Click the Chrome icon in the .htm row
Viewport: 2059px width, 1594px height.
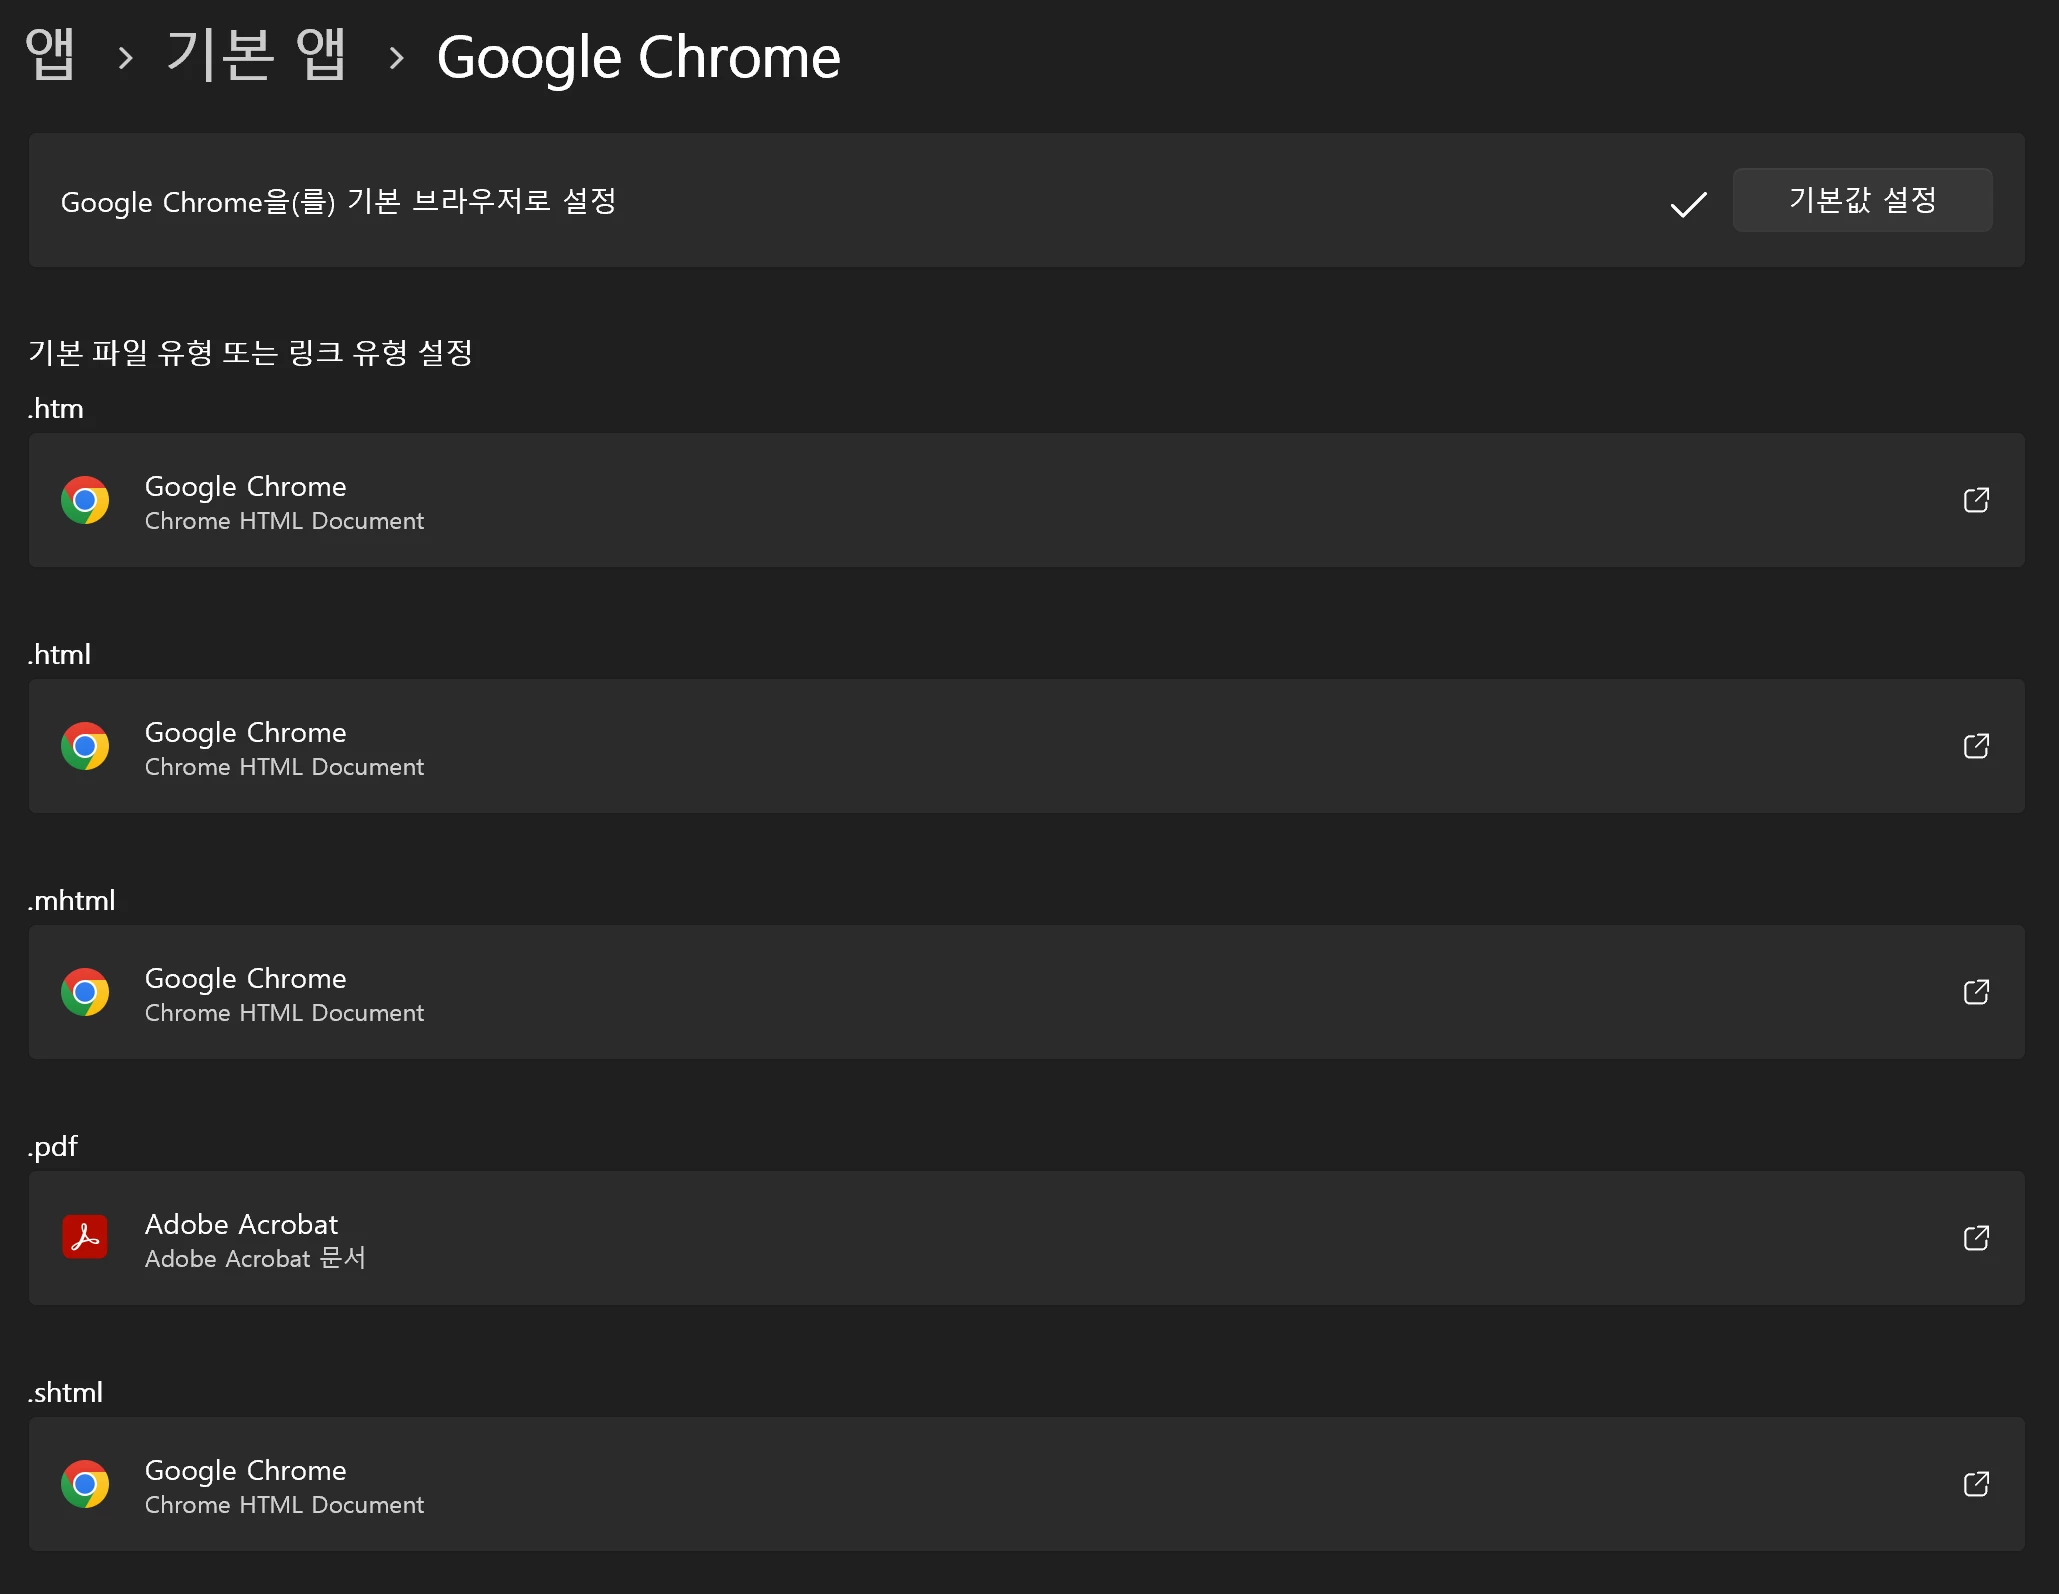pyautogui.click(x=85, y=500)
